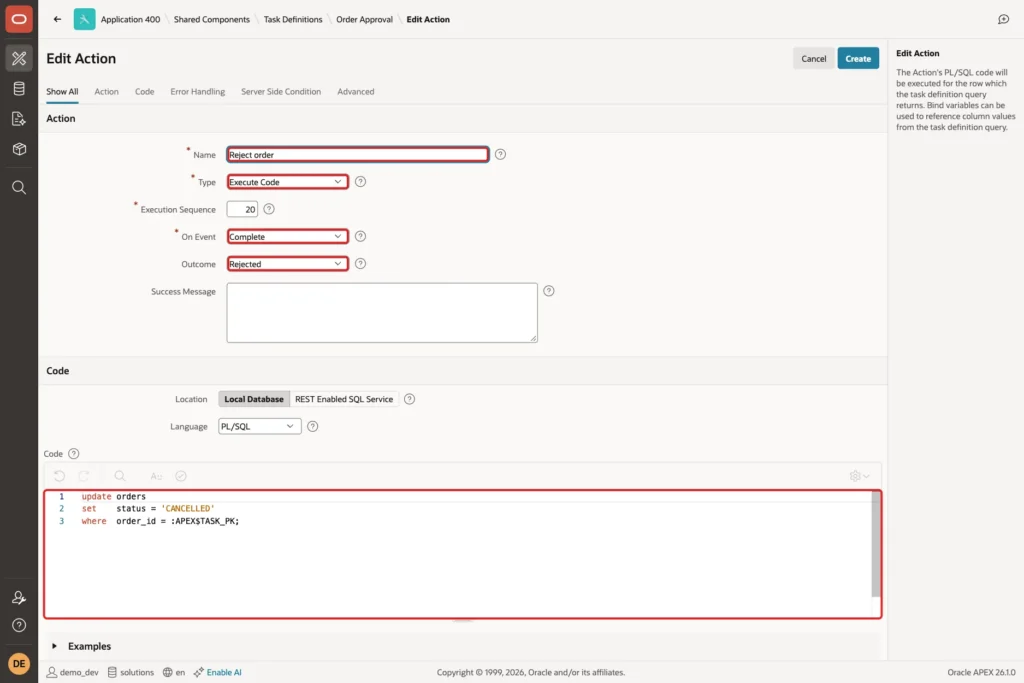Open Administration user icon in sidebar
Screen dimensions: 1024x683
click(x=19, y=597)
